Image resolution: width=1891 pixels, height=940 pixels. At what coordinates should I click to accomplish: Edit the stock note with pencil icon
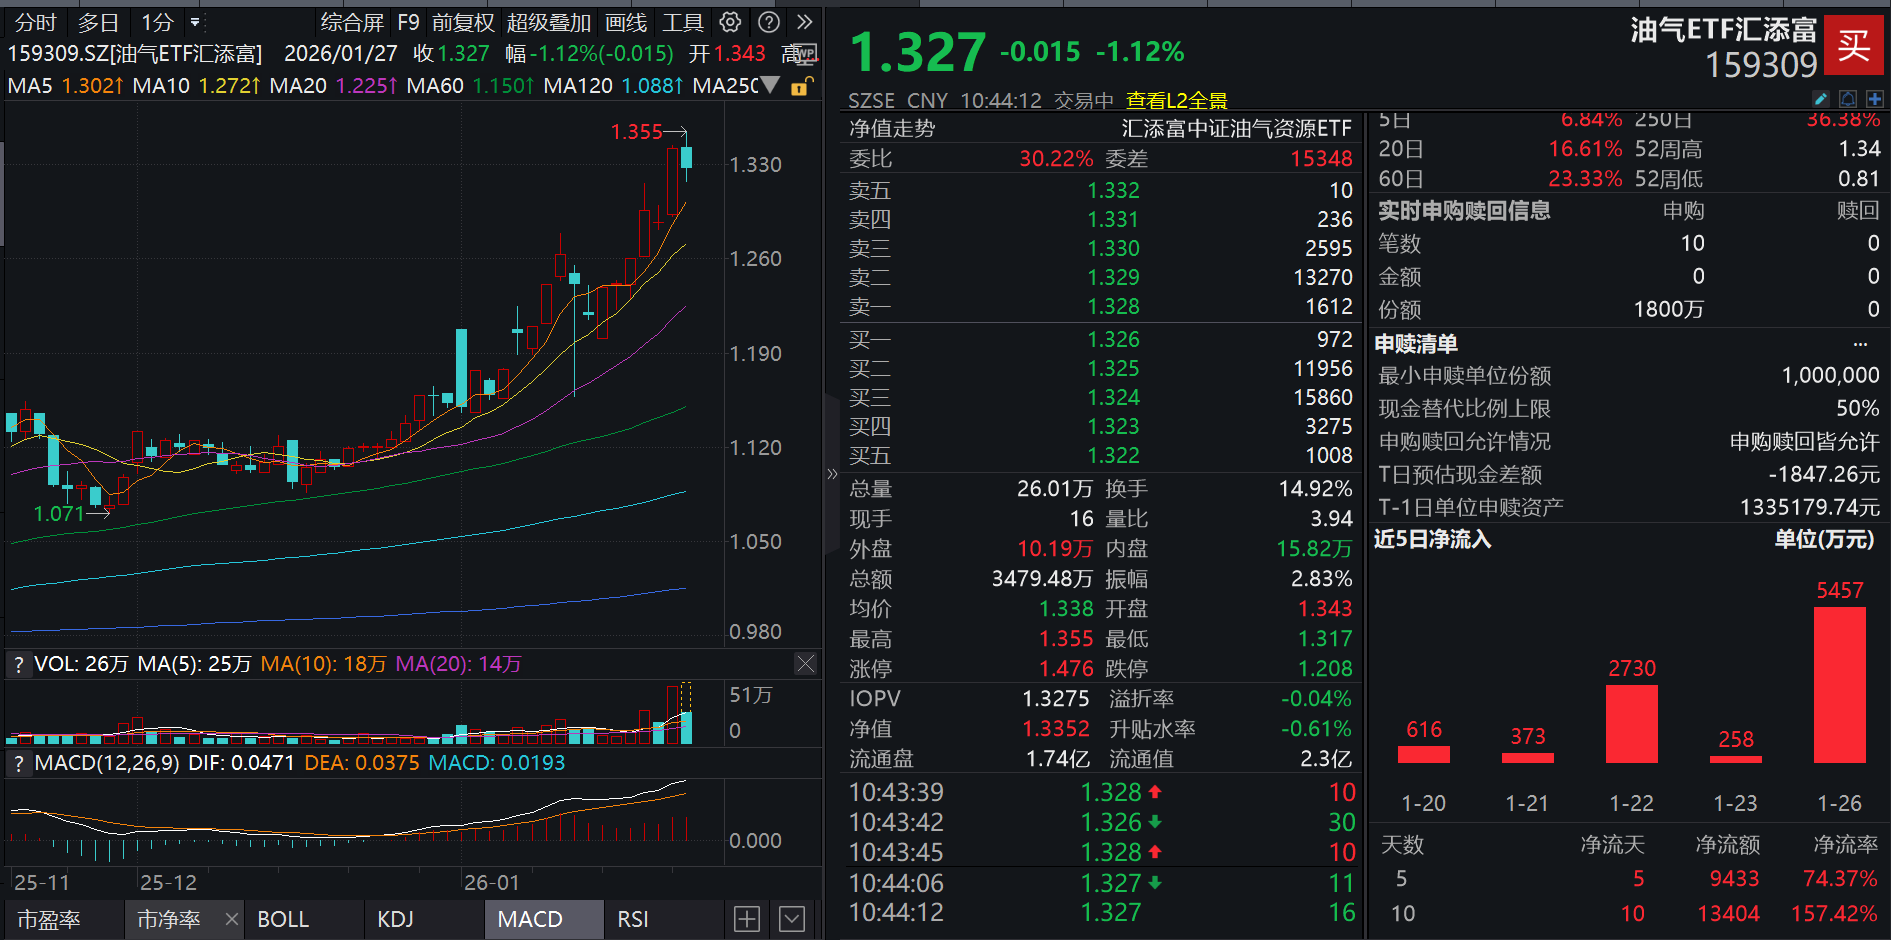coord(1820,99)
